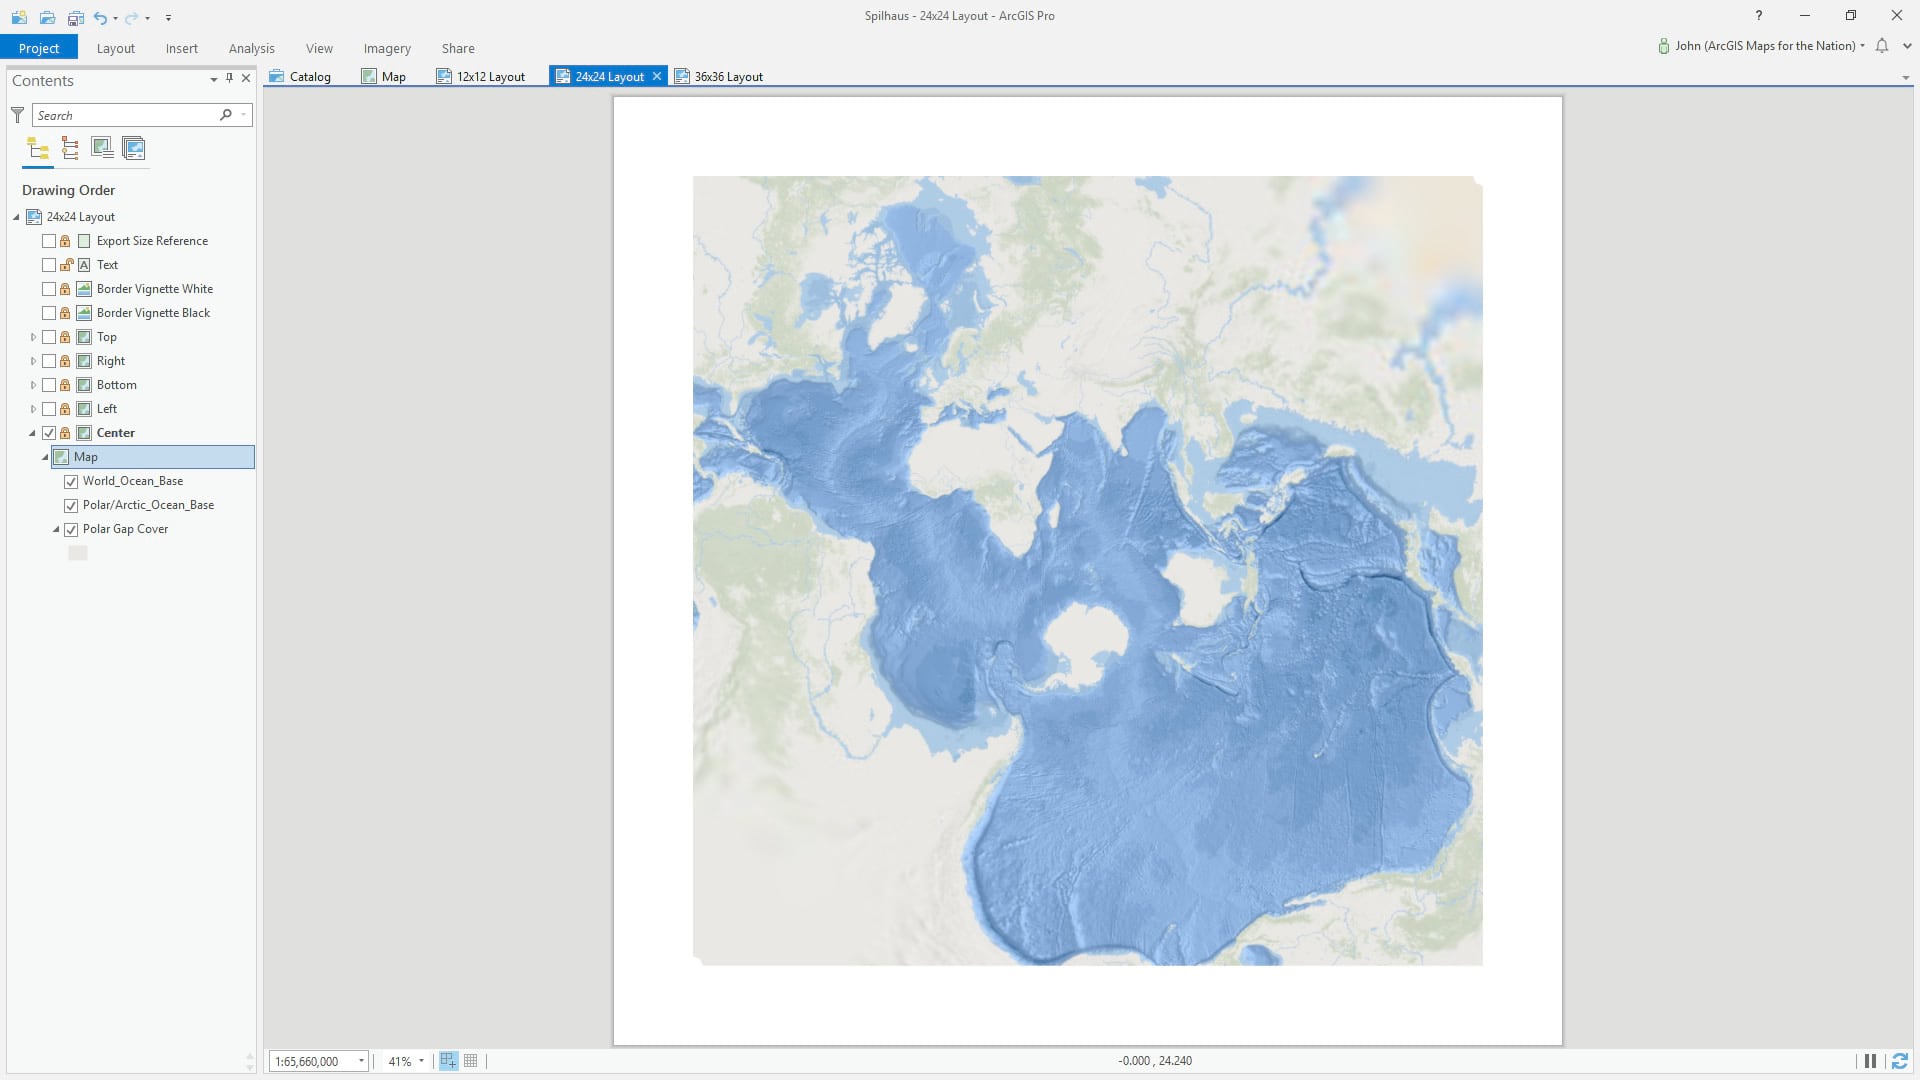Uncheck the World_Ocean_Base layer

pyautogui.click(x=71, y=481)
